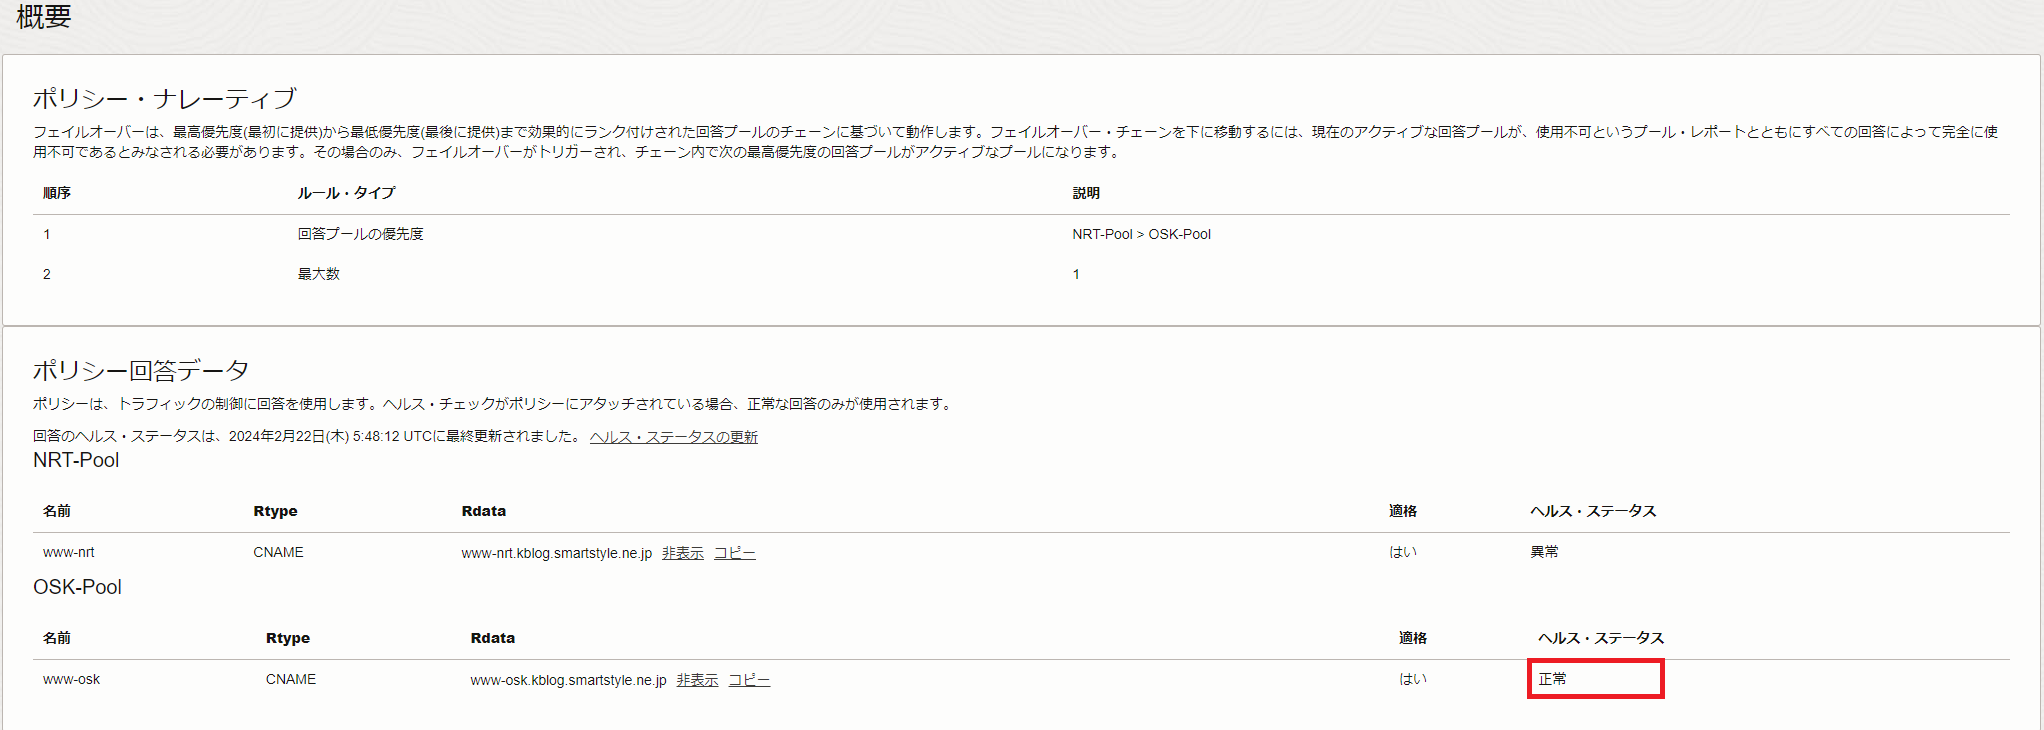
Task: Click the NRT-Pool > OSK-Pool description
Action: click(1142, 234)
